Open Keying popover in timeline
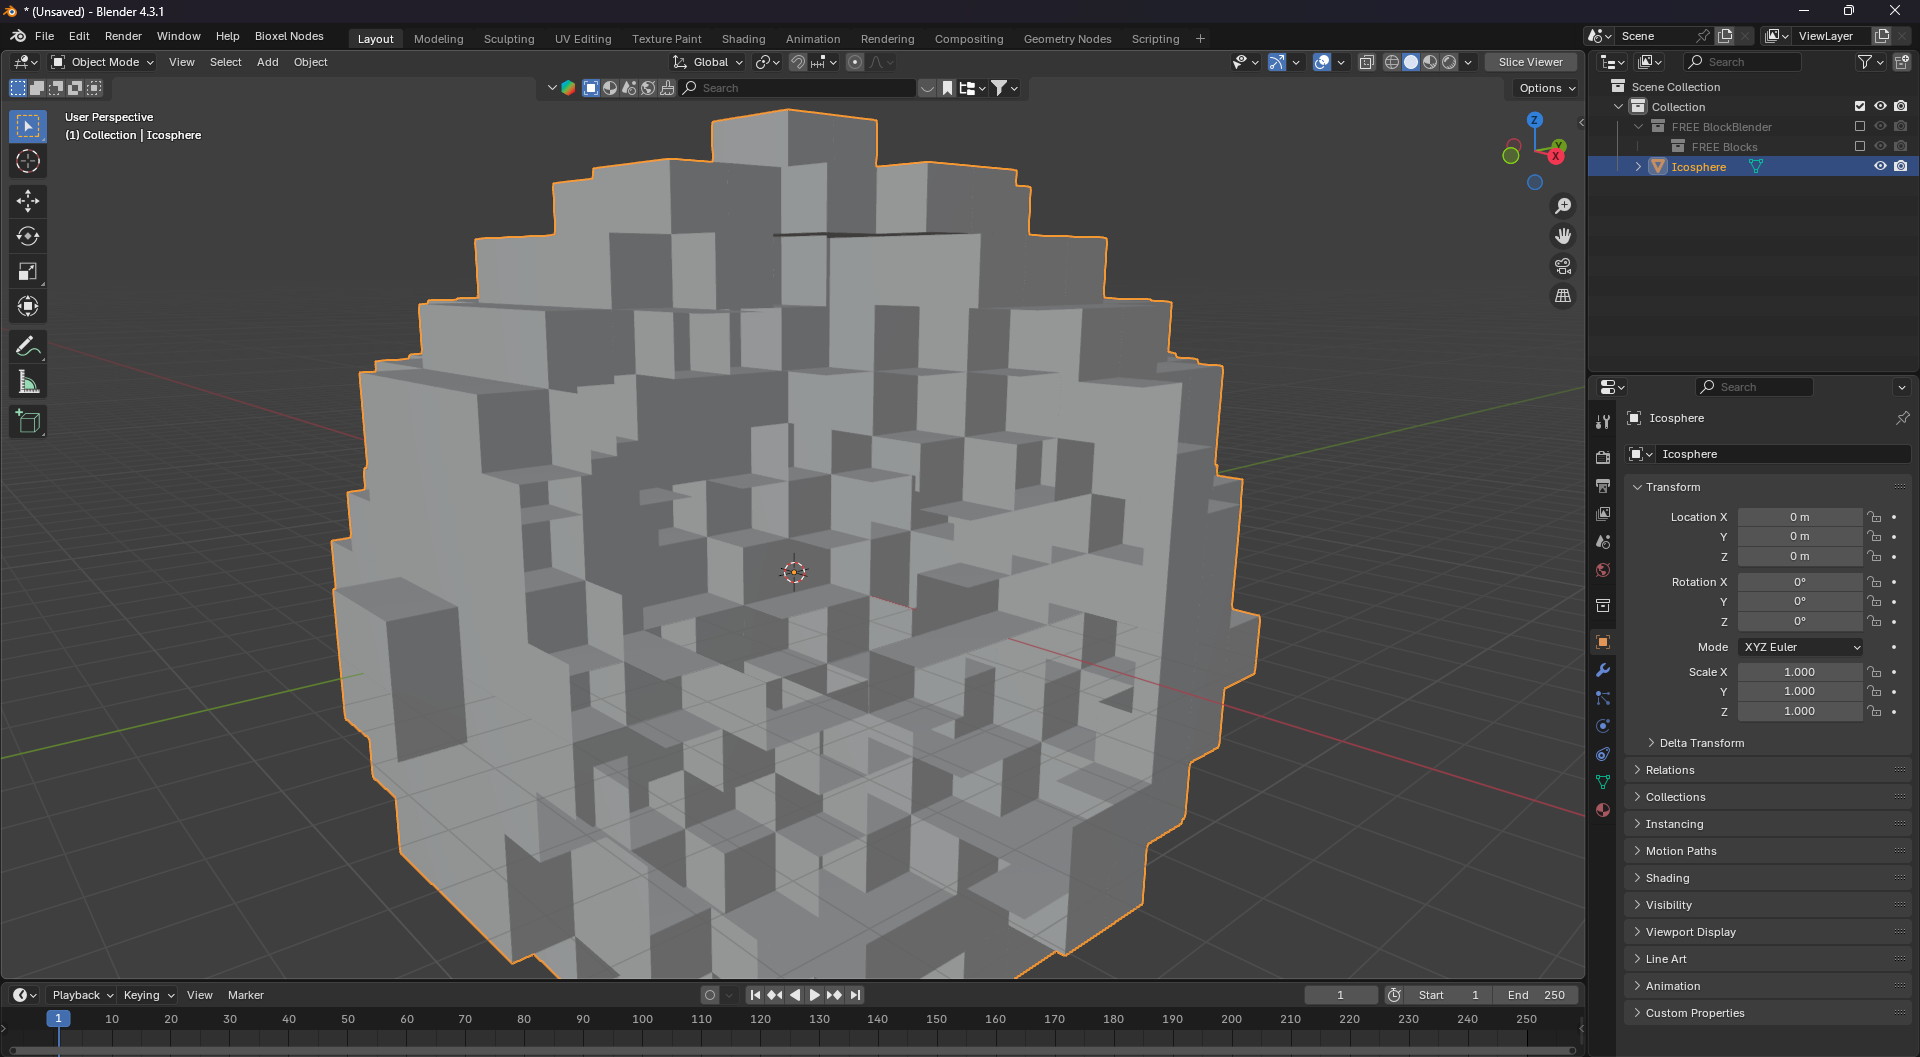This screenshot has width=1920, height=1057. click(148, 995)
